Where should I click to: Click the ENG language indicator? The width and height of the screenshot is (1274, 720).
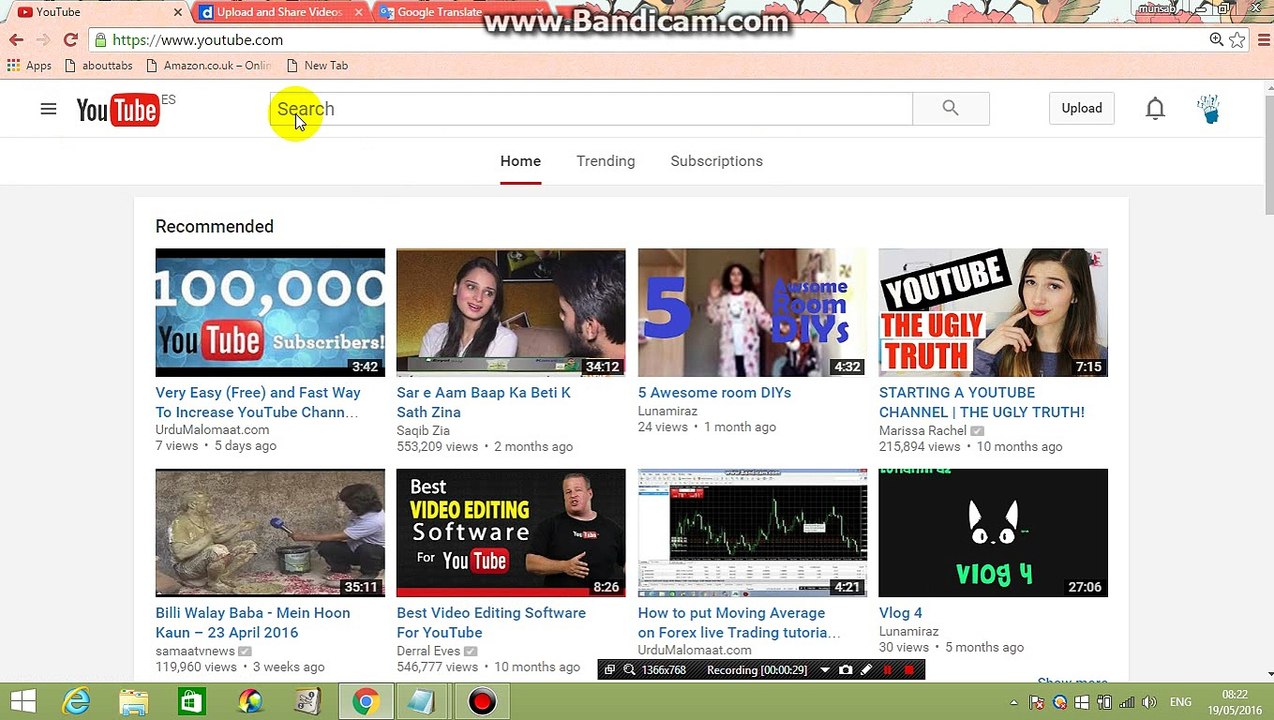pyautogui.click(x=1181, y=703)
